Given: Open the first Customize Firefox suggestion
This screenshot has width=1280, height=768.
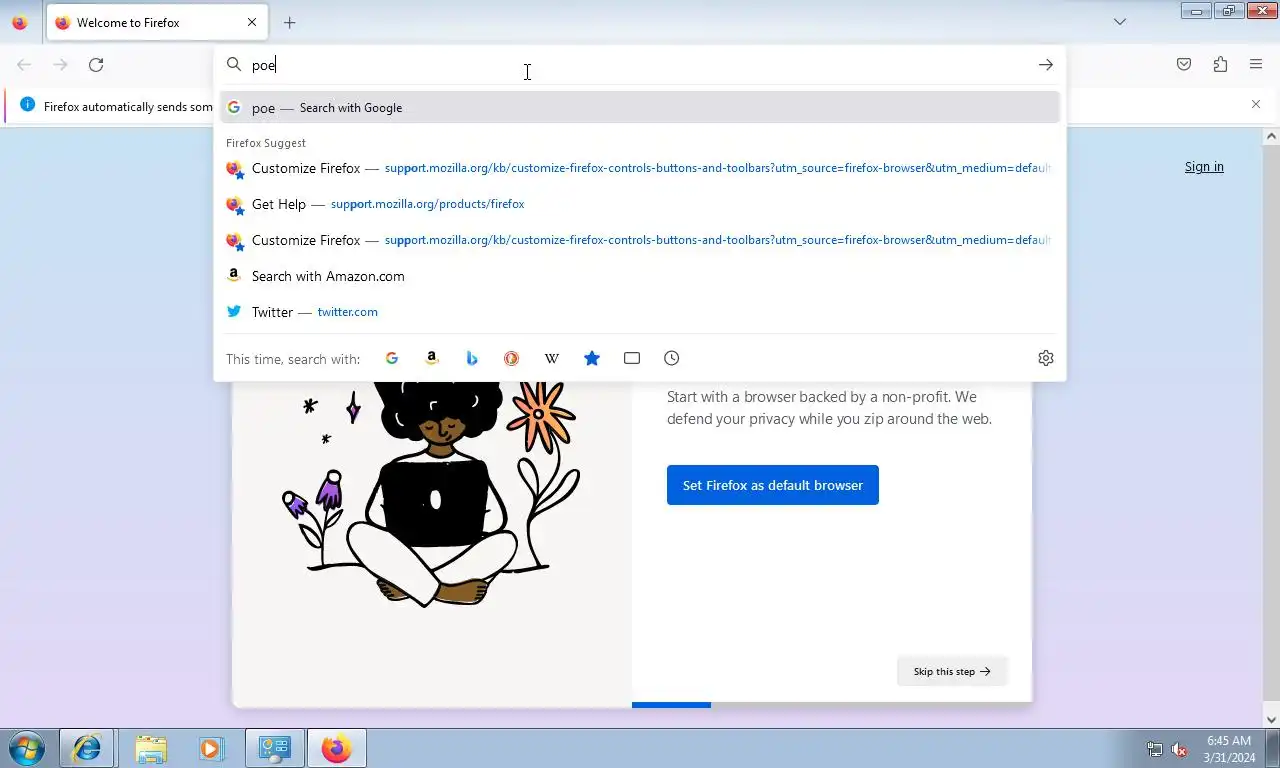Looking at the screenshot, I should pyautogui.click(x=640, y=168).
